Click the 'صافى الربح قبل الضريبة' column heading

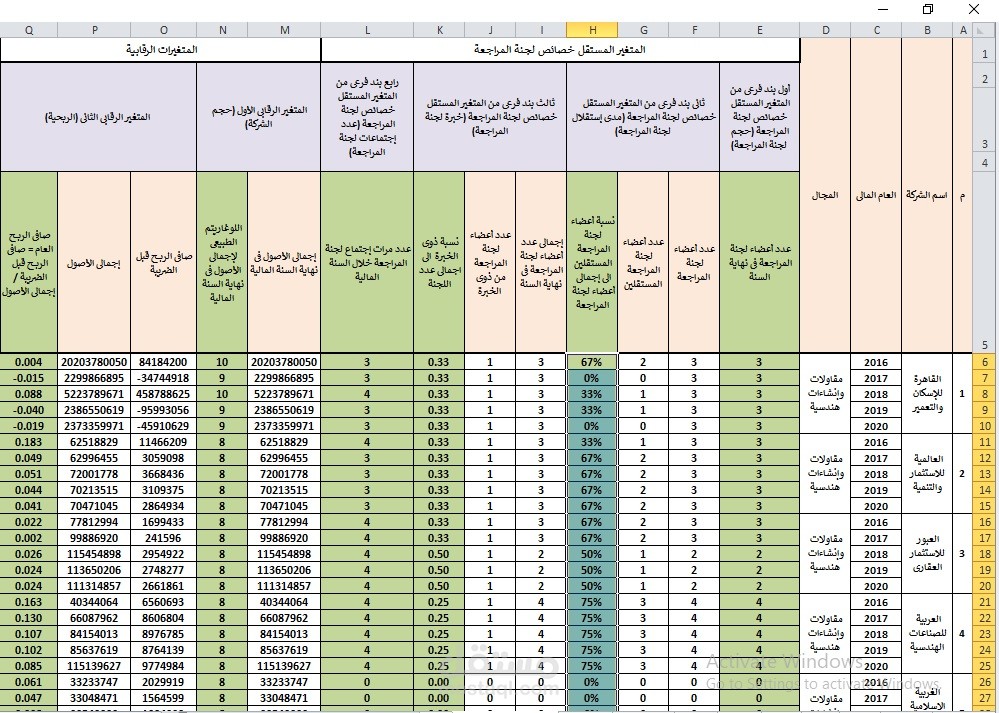[164, 263]
